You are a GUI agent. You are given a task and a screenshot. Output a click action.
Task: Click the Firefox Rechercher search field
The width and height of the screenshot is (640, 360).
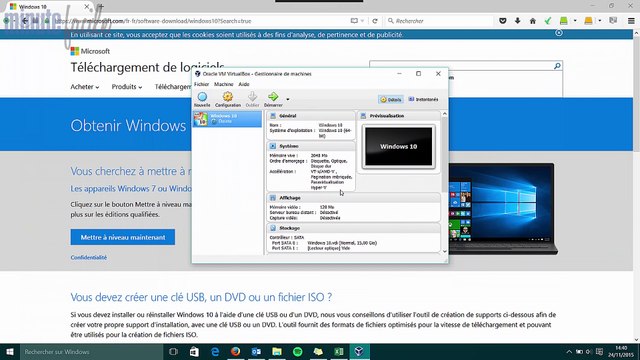[439, 21]
